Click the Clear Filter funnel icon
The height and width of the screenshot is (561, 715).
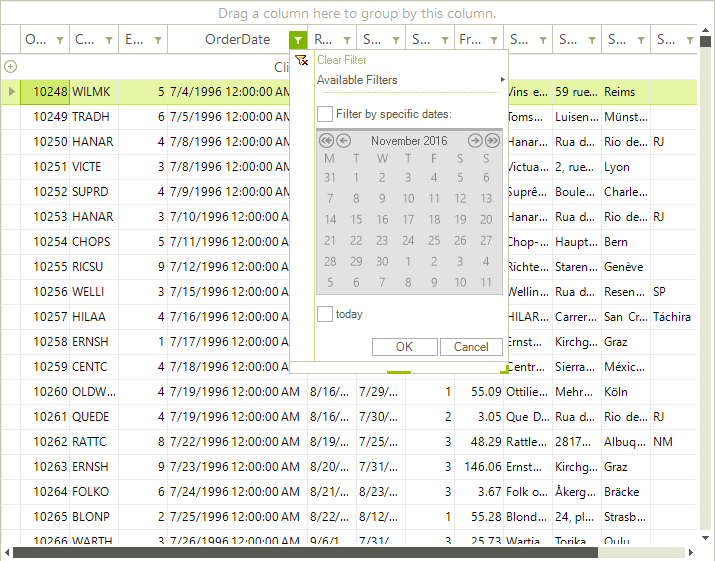(x=302, y=61)
